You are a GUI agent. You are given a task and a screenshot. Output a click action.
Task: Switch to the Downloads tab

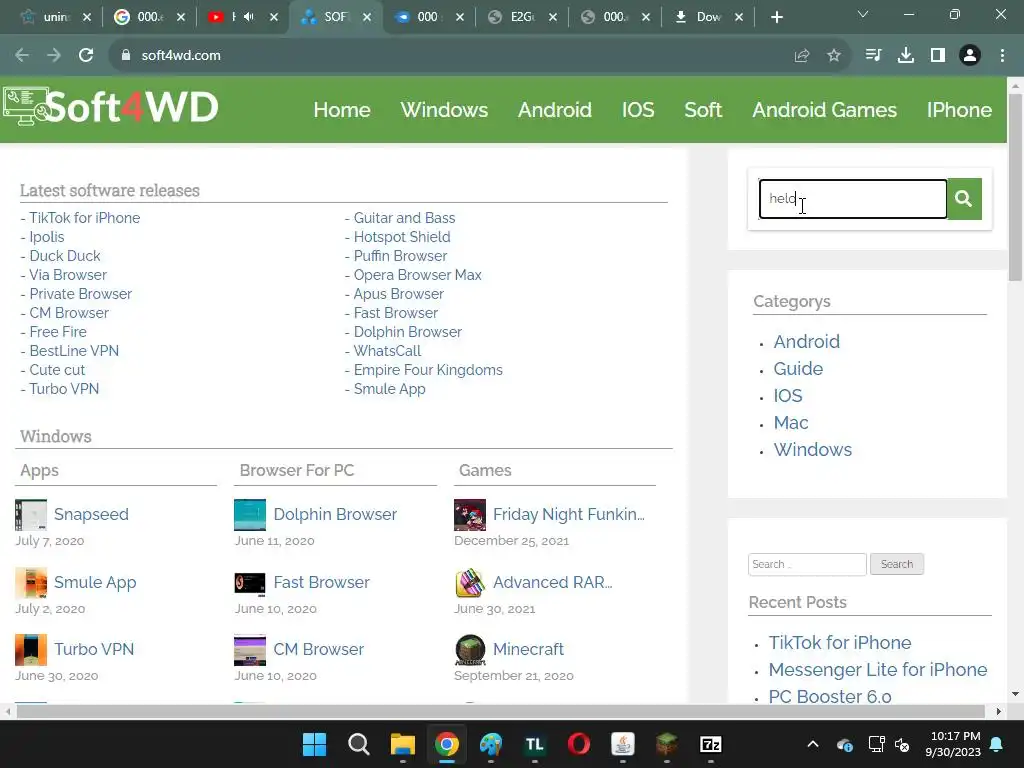709,17
